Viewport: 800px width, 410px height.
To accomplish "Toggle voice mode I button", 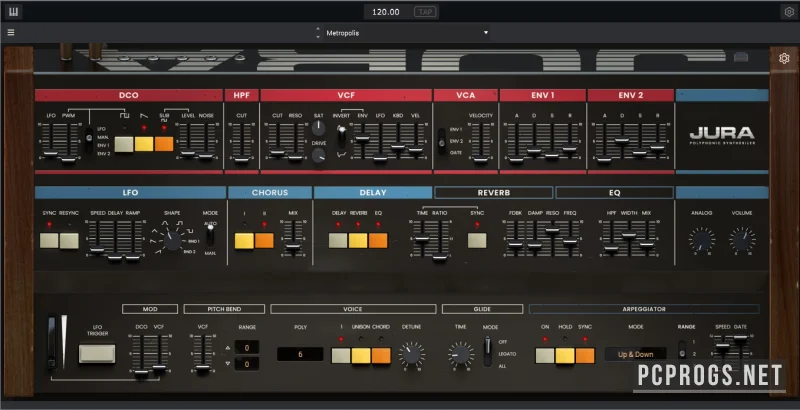I will point(341,355).
